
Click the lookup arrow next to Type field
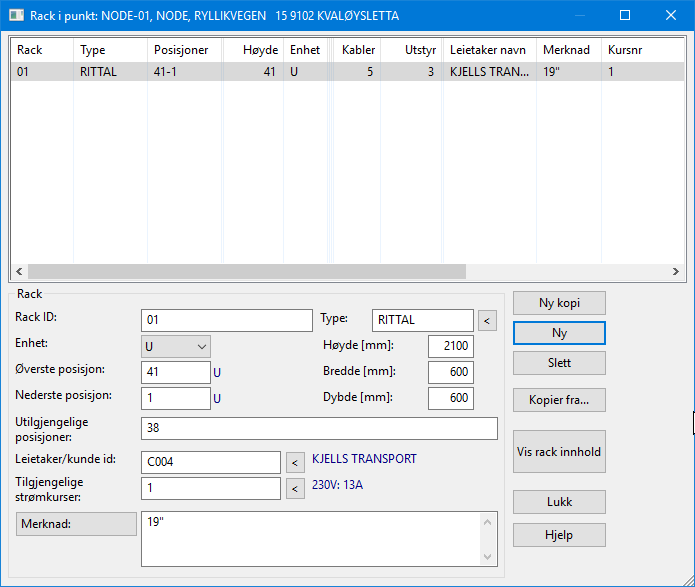click(x=487, y=321)
